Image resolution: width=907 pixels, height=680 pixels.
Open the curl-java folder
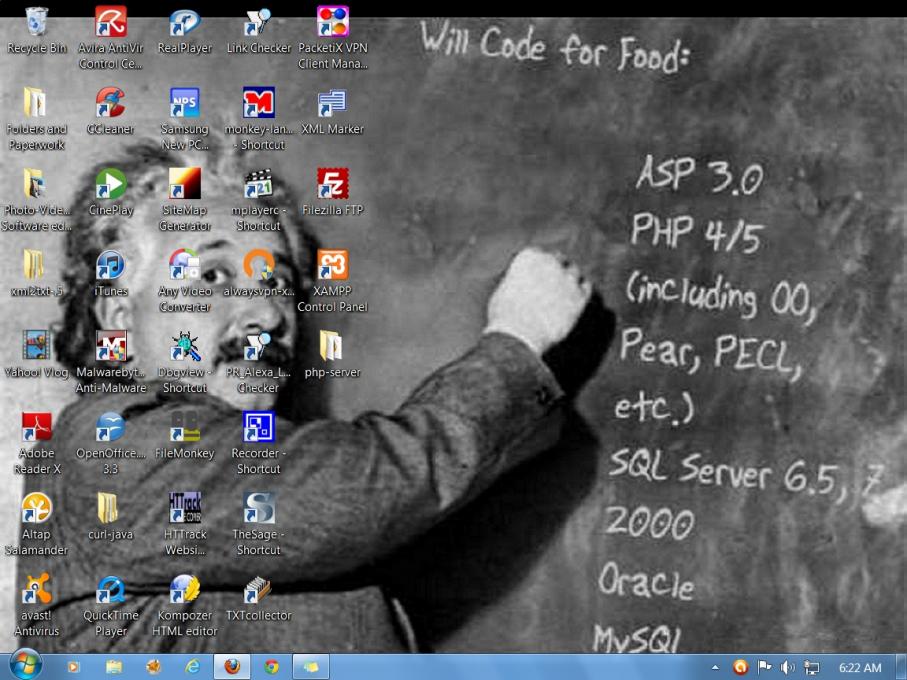click(x=110, y=508)
